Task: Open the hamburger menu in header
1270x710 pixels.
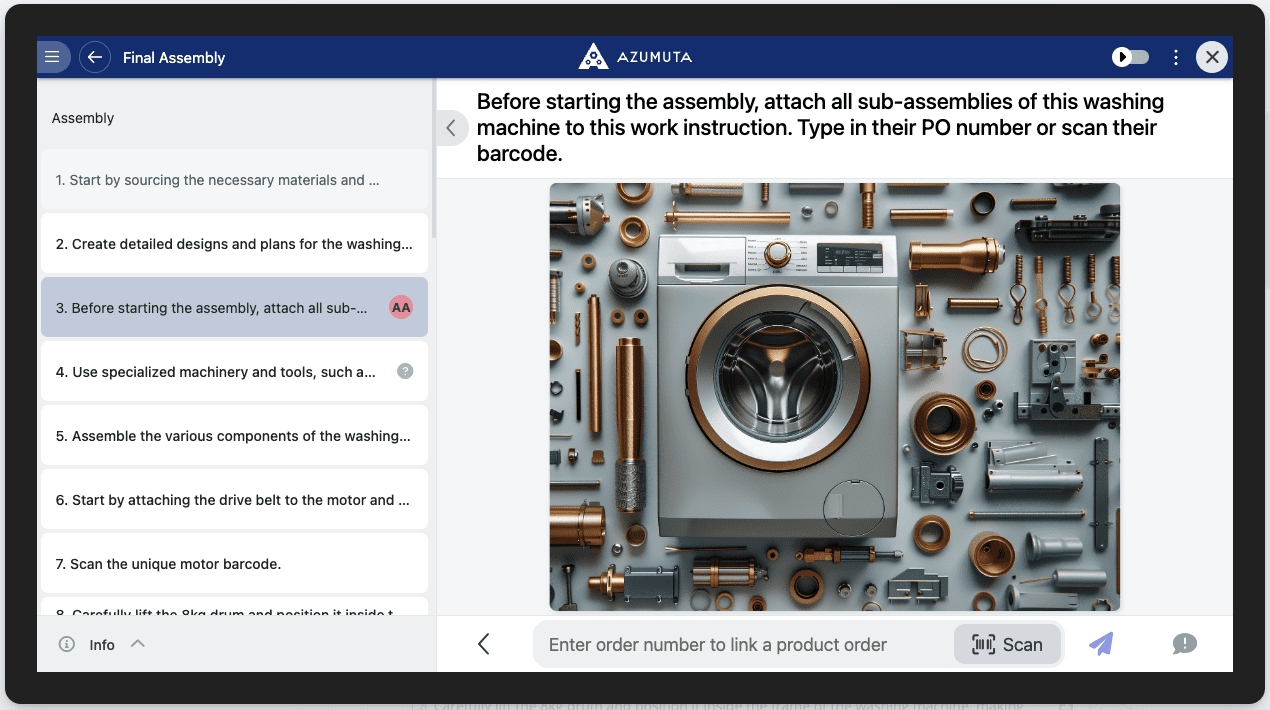Action: 53,57
